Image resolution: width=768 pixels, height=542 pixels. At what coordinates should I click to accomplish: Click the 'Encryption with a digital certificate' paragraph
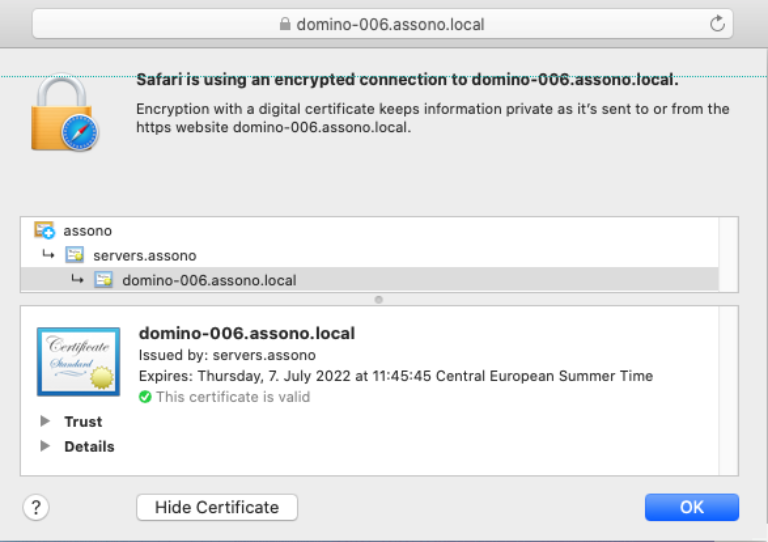433,118
